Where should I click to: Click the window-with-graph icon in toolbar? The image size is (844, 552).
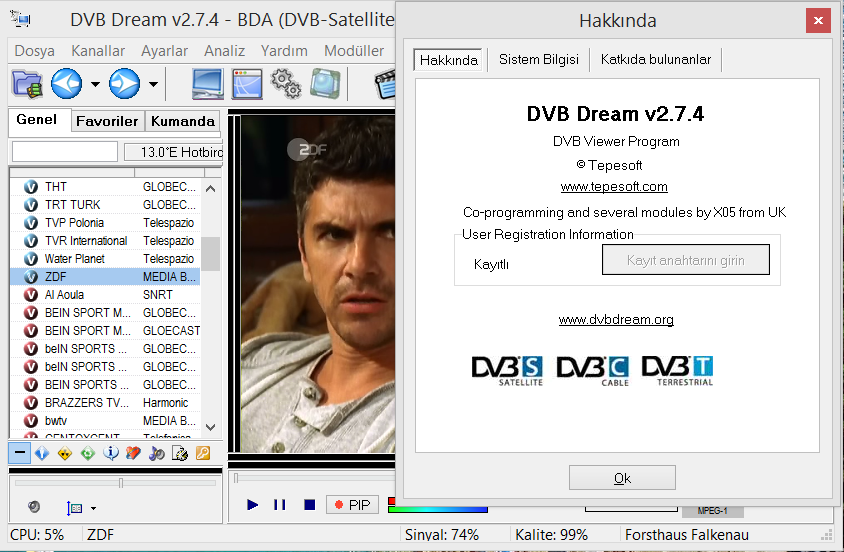(247, 84)
